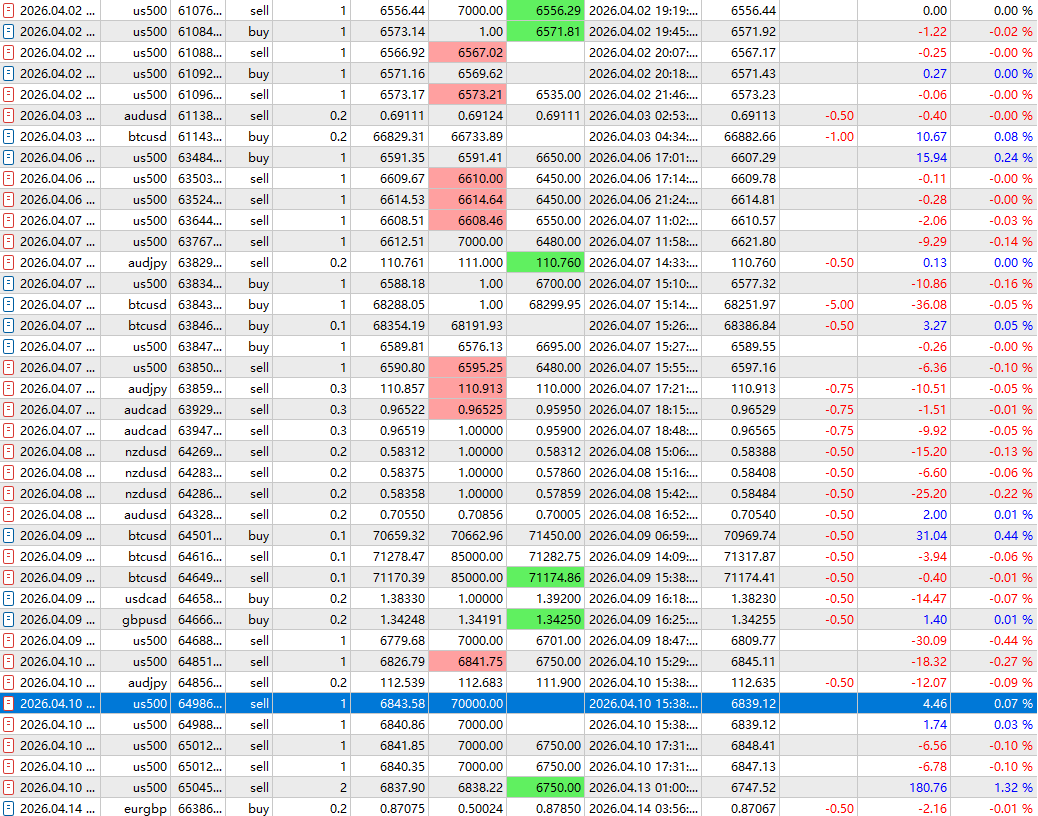Image resolution: width=1038 pixels, height=816 pixels.
Task: Click the row icon for audusd order 61138
Action: pos(9,115)
